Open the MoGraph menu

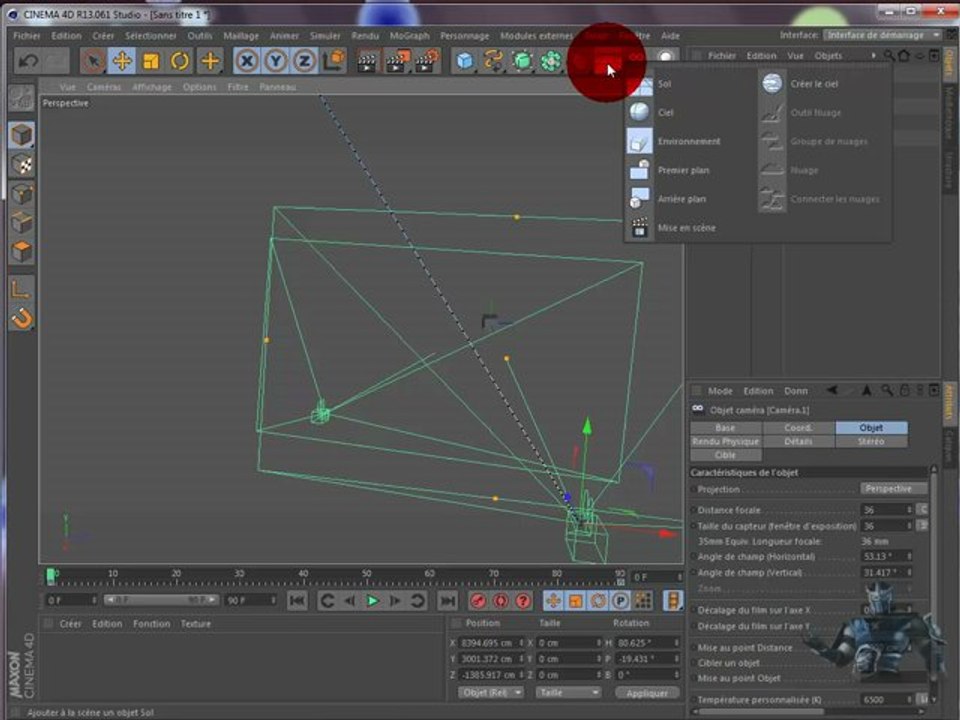pos(409,36)
